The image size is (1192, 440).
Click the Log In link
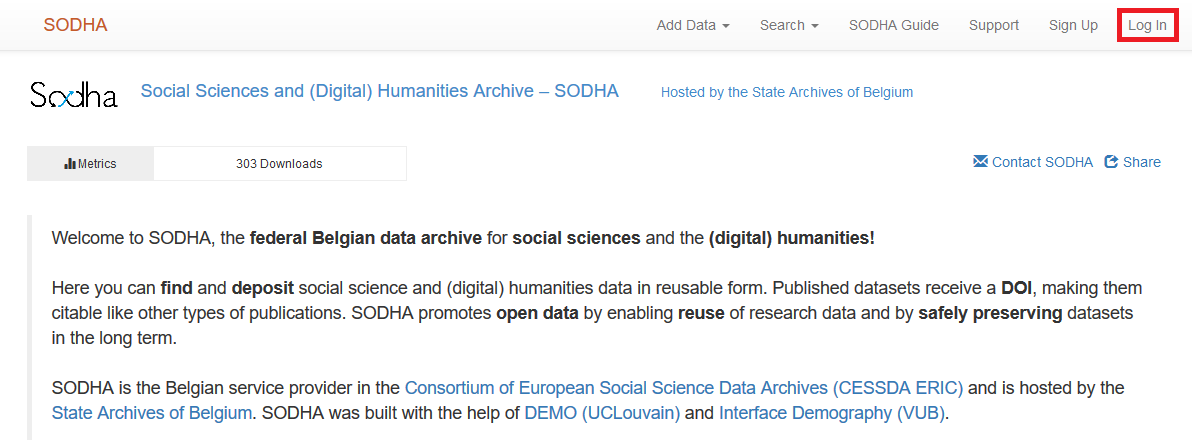point(1147,25)
